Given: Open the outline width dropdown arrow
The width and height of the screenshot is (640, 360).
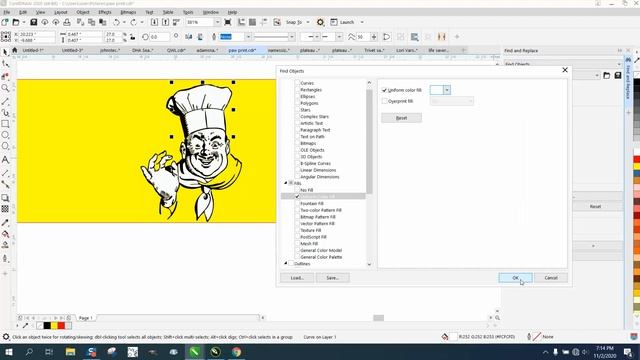Looking at the screenshot, I should pos(248,37).
